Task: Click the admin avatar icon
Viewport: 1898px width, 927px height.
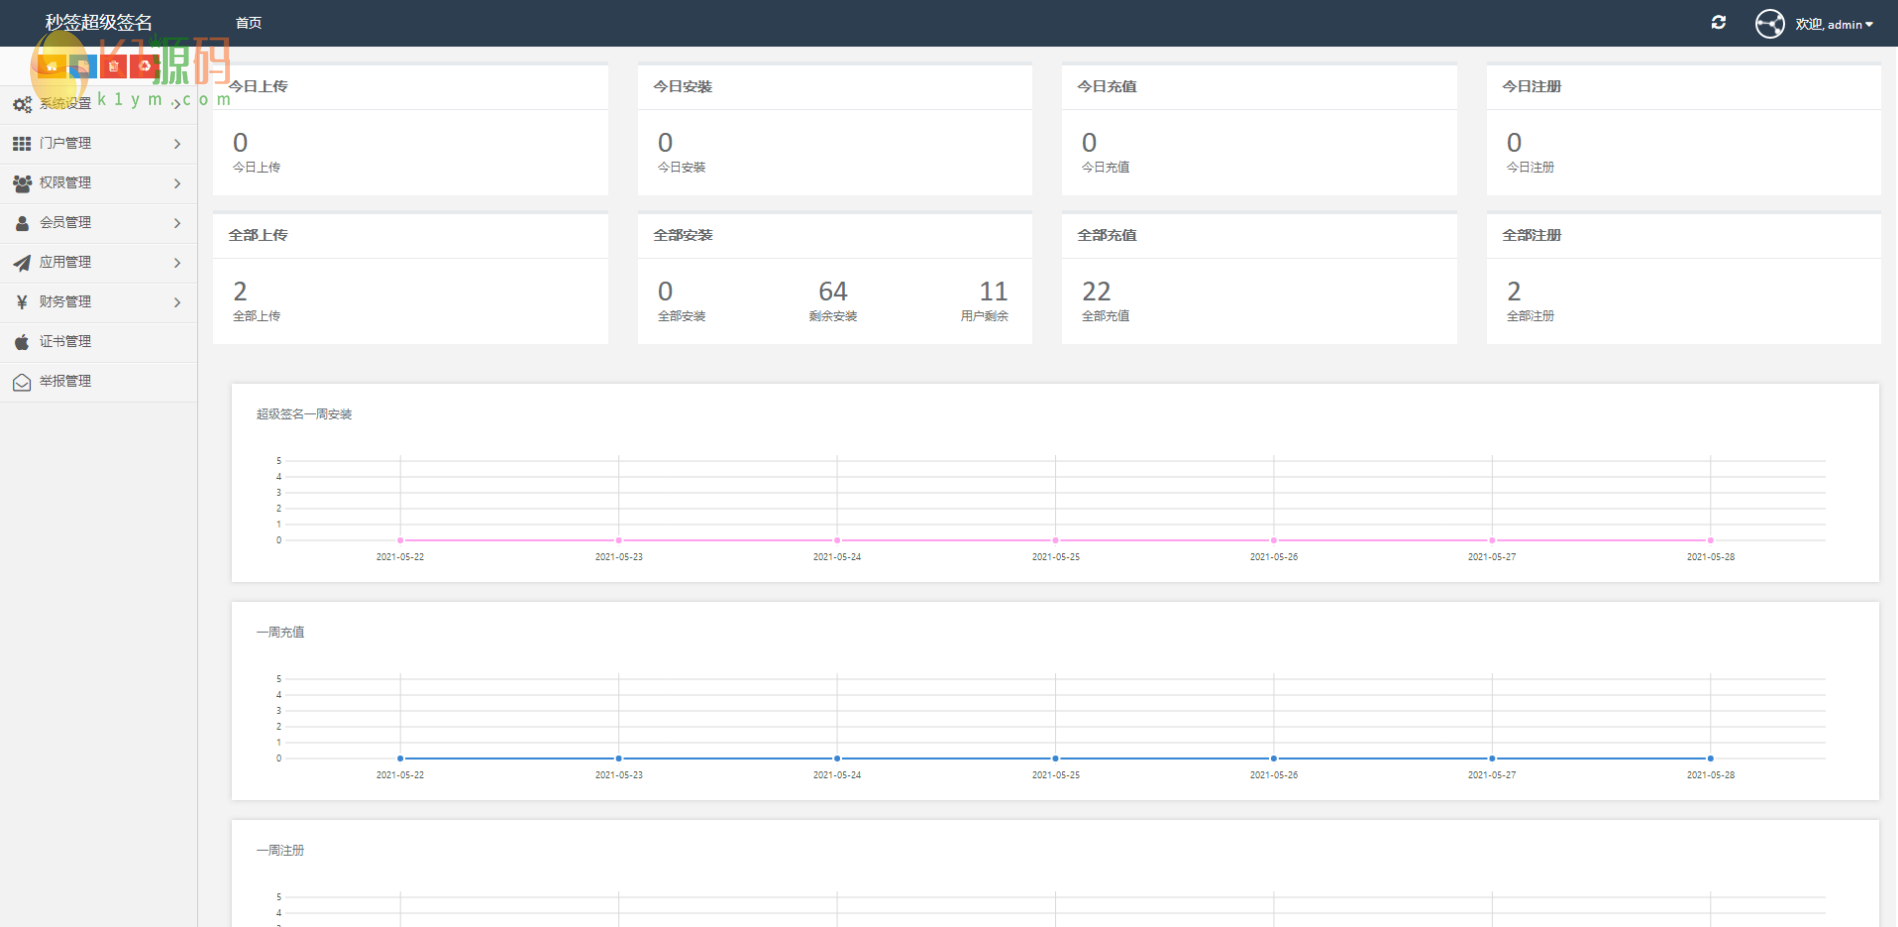Action: (x=1770, y=23)
